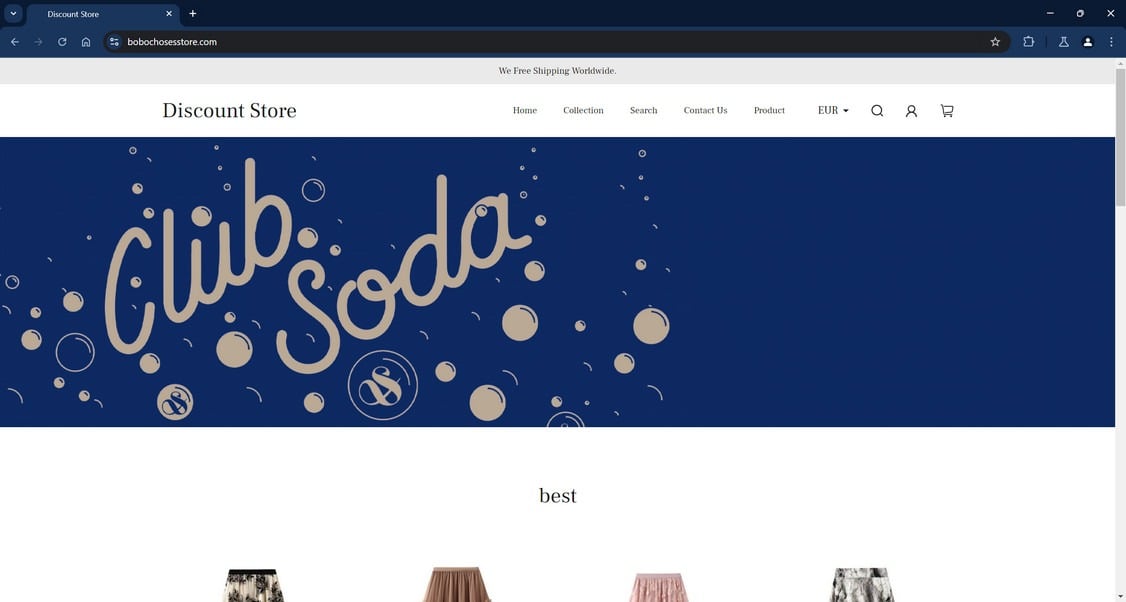Image resolution: width=1126 pixels, height=602 pixels.
Task: Open the browser extensions puzzle icon
Action: 1028,42
